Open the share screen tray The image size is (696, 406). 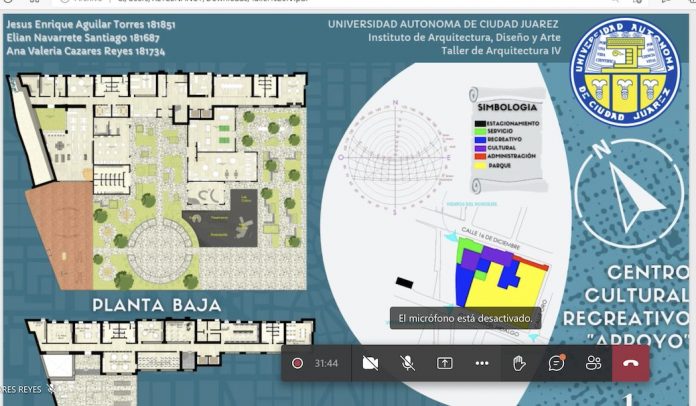[x=444, y=363]
